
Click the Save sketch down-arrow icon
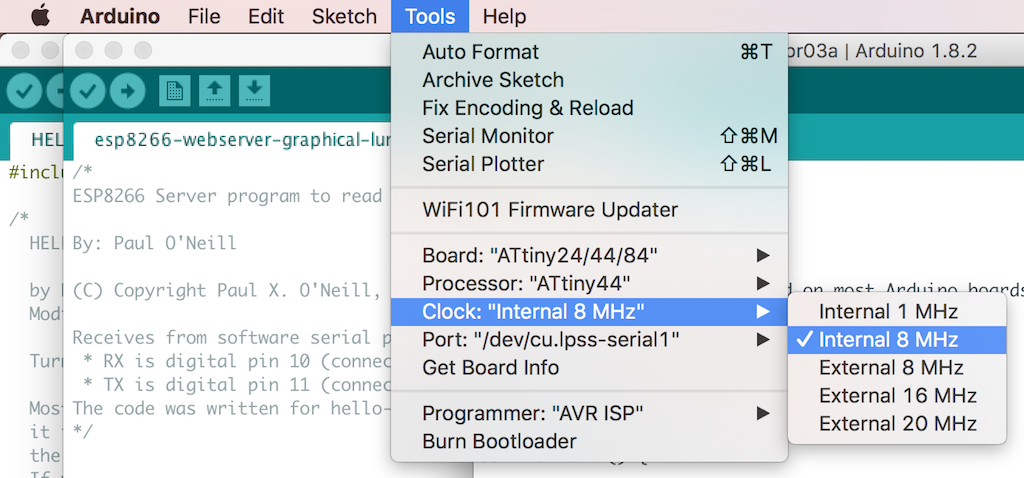254,91
